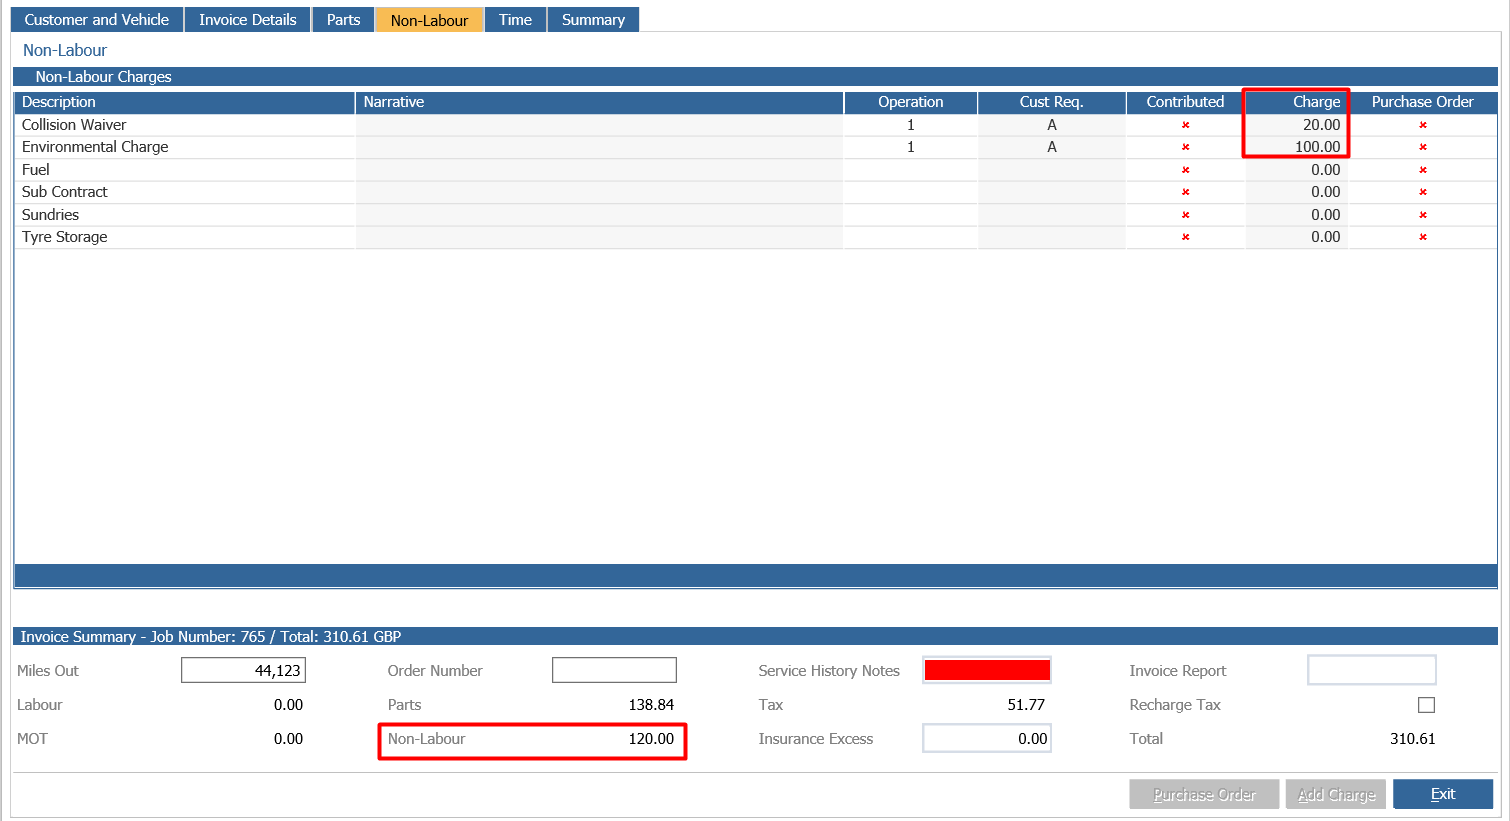Tick the Recharge Tax checkbox
This screenshot has height=821, width=1510.
1426,705
